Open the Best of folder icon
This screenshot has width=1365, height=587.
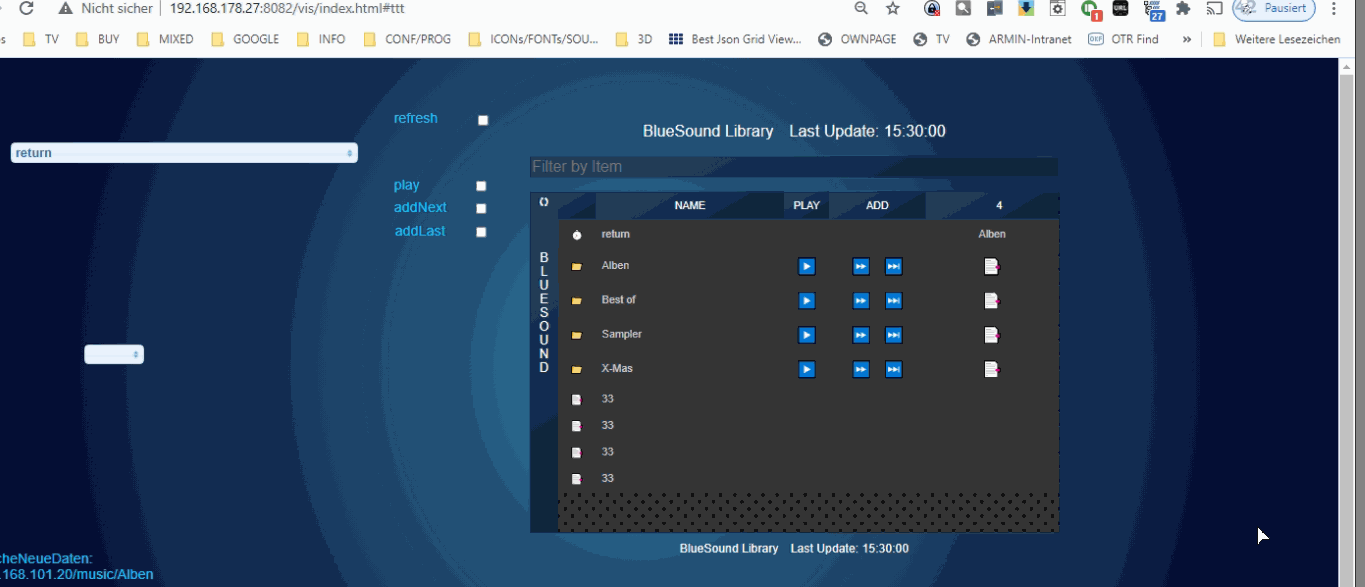pos(576,301)
